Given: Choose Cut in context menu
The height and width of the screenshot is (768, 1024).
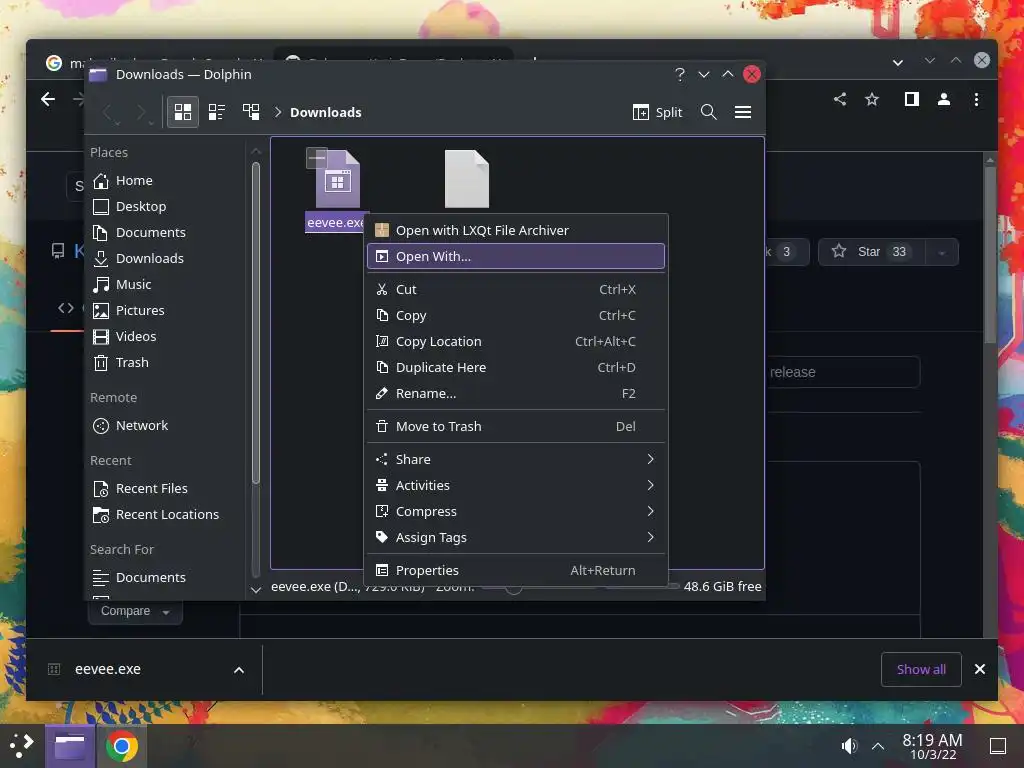Looking at the screenshot, I should pos(516,289).
